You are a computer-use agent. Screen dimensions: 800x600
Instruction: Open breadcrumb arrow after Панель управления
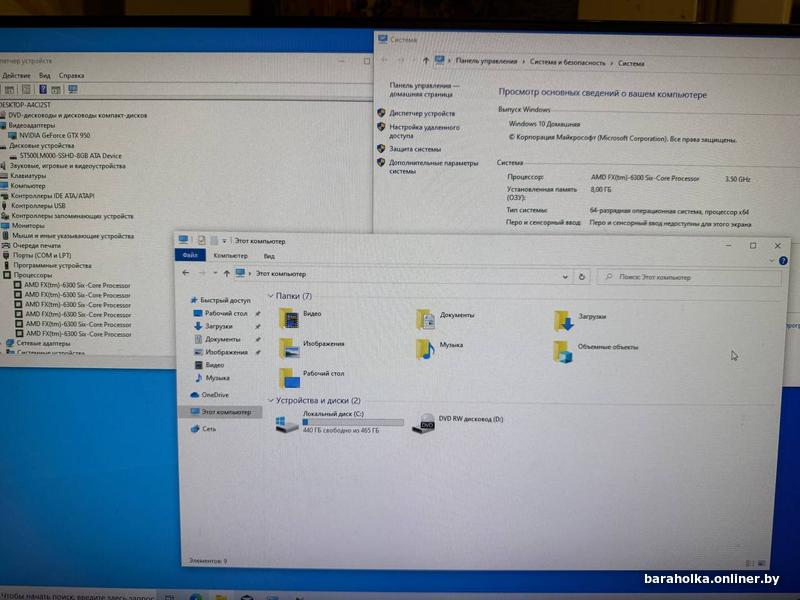(x=523, y=62)
